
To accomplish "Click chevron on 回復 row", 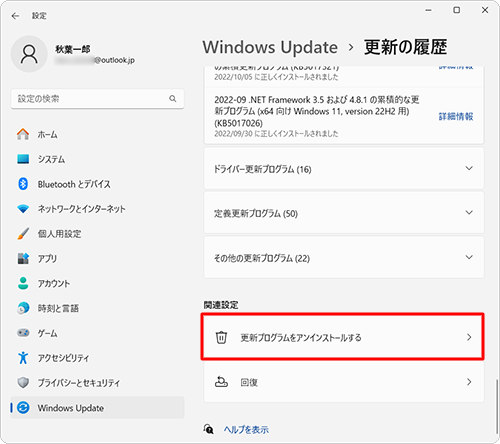I will click(x=469, y=382).
